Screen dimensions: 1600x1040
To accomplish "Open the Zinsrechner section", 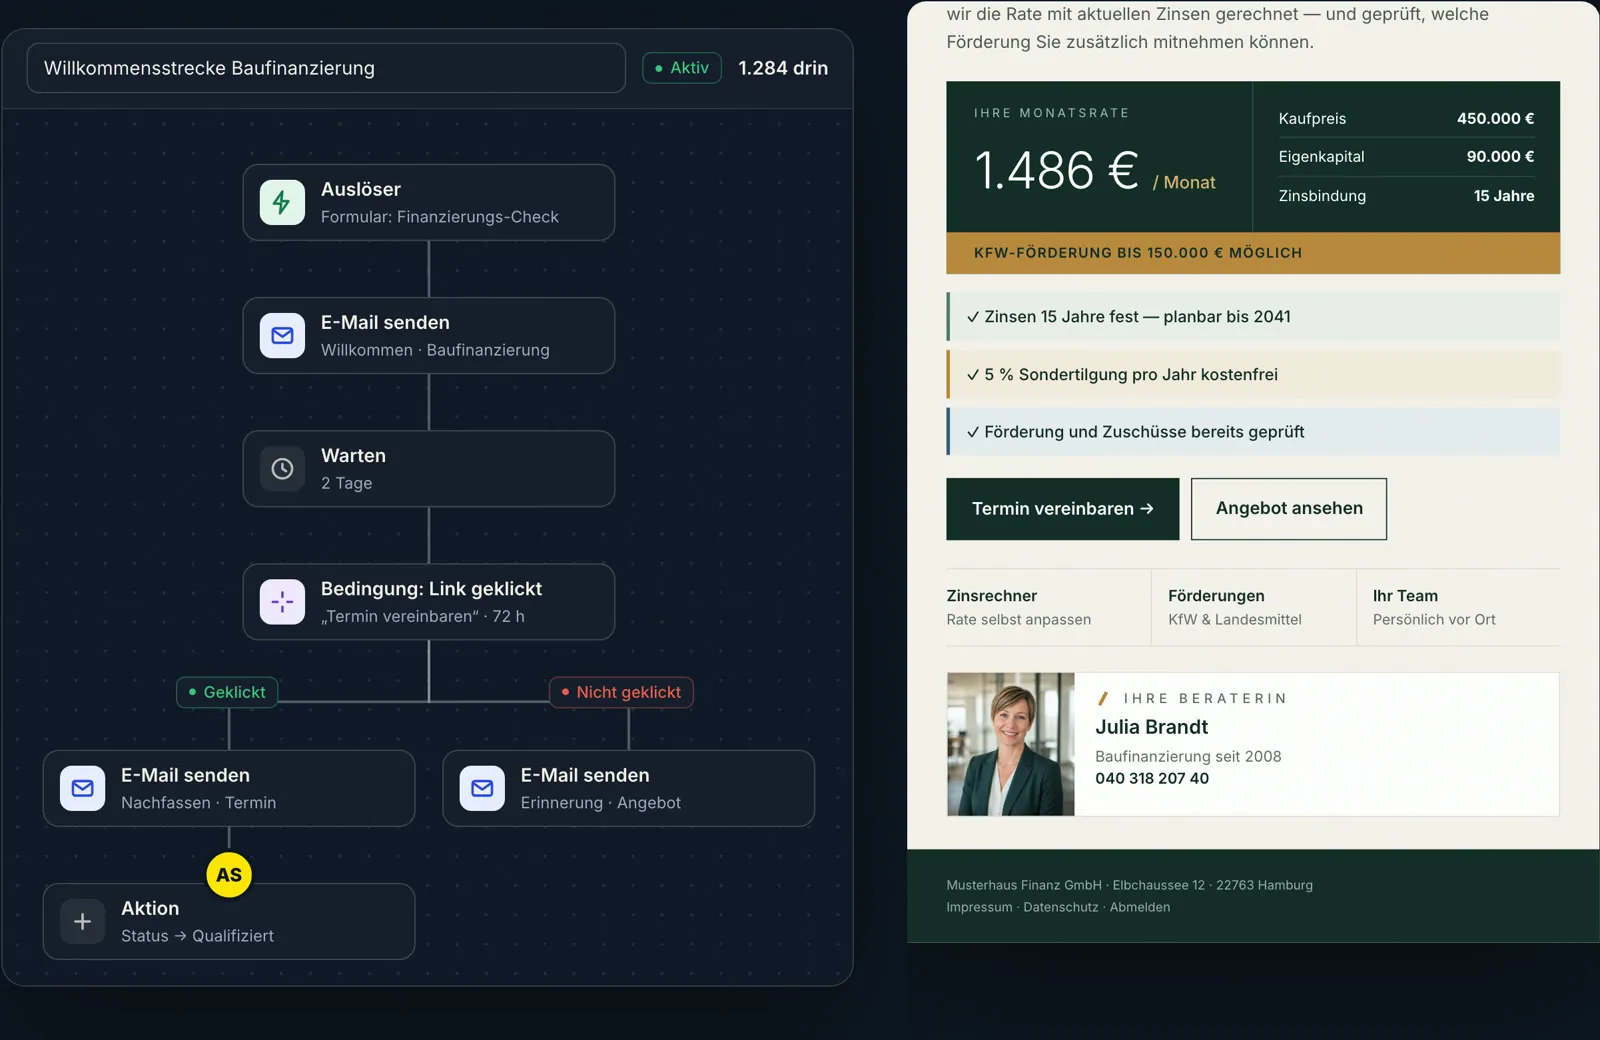I will click(x=1048, y=607).
